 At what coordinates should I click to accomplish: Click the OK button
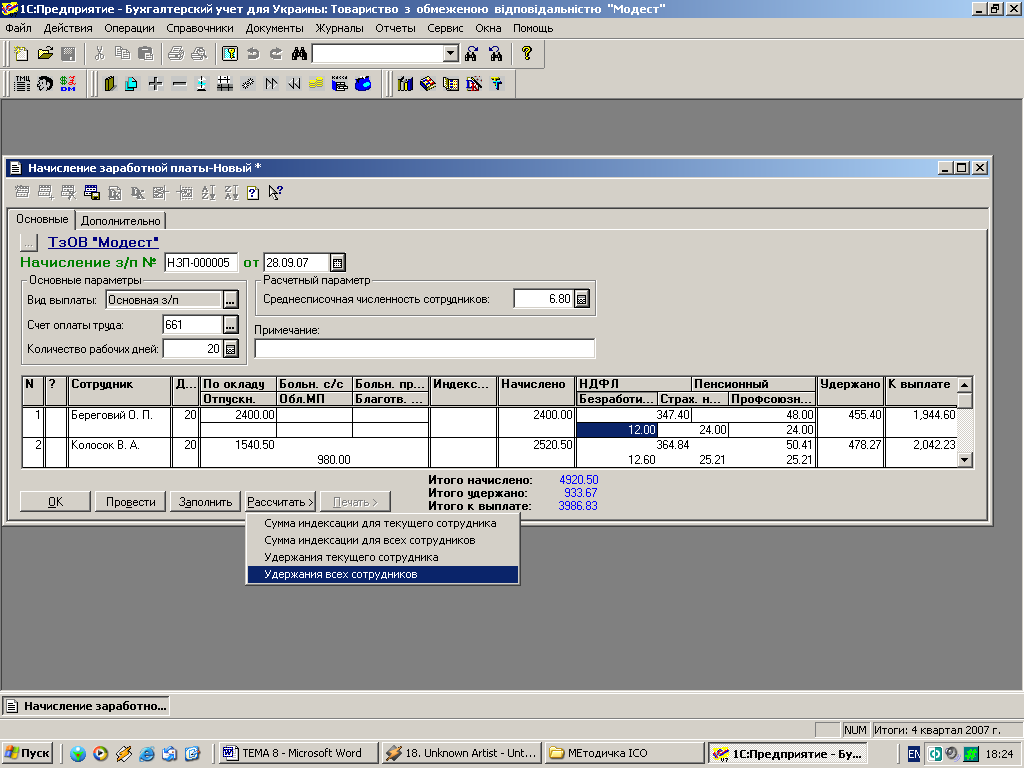tap(56, 502)
